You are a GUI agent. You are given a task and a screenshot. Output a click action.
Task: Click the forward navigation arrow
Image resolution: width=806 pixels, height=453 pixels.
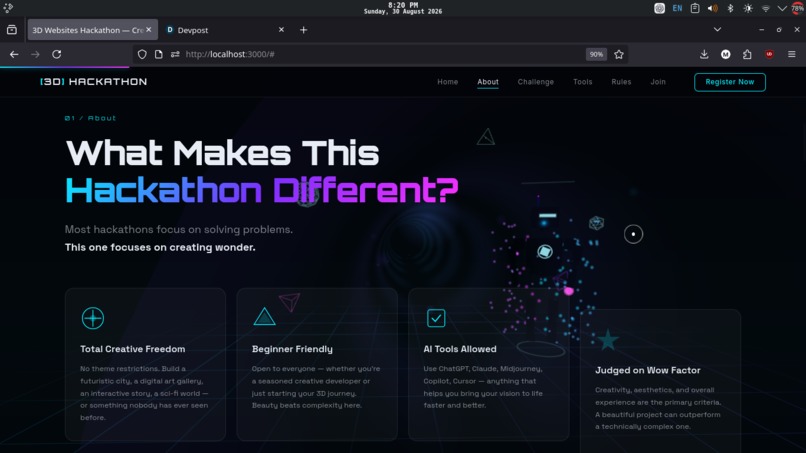pos(35,54)
